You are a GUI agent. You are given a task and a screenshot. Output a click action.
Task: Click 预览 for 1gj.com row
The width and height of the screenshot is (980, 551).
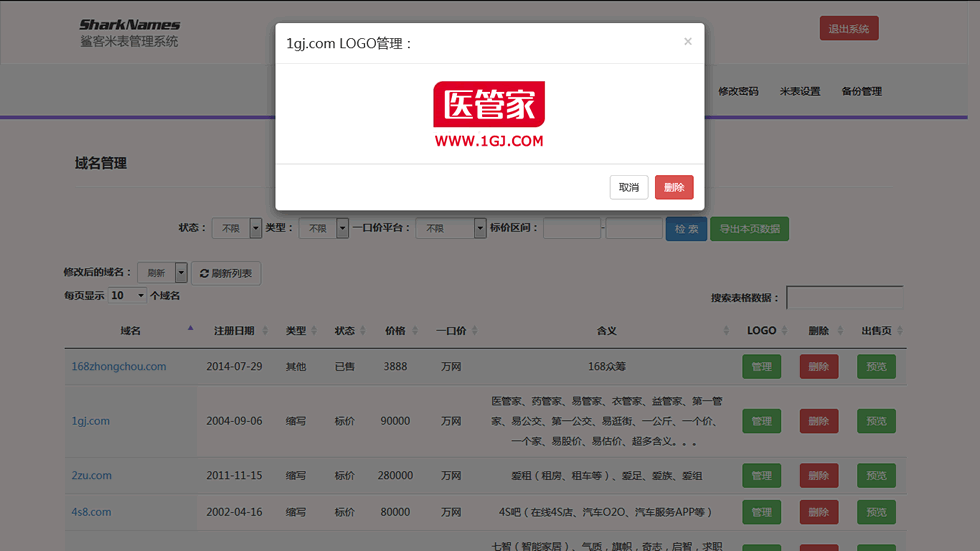click(x=876, y=421)
